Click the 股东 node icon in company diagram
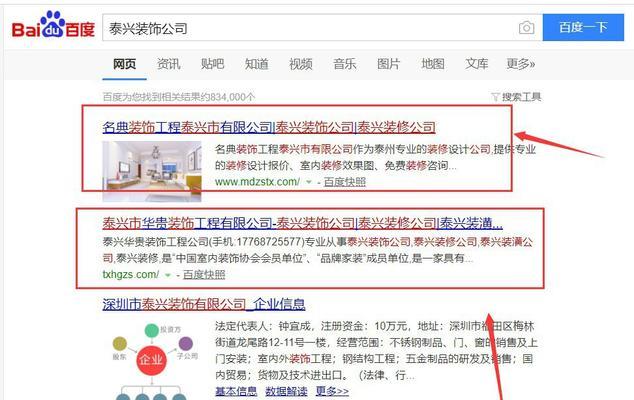Image resolution: width=634 pixels, height=400 pixels. point(120,344)
